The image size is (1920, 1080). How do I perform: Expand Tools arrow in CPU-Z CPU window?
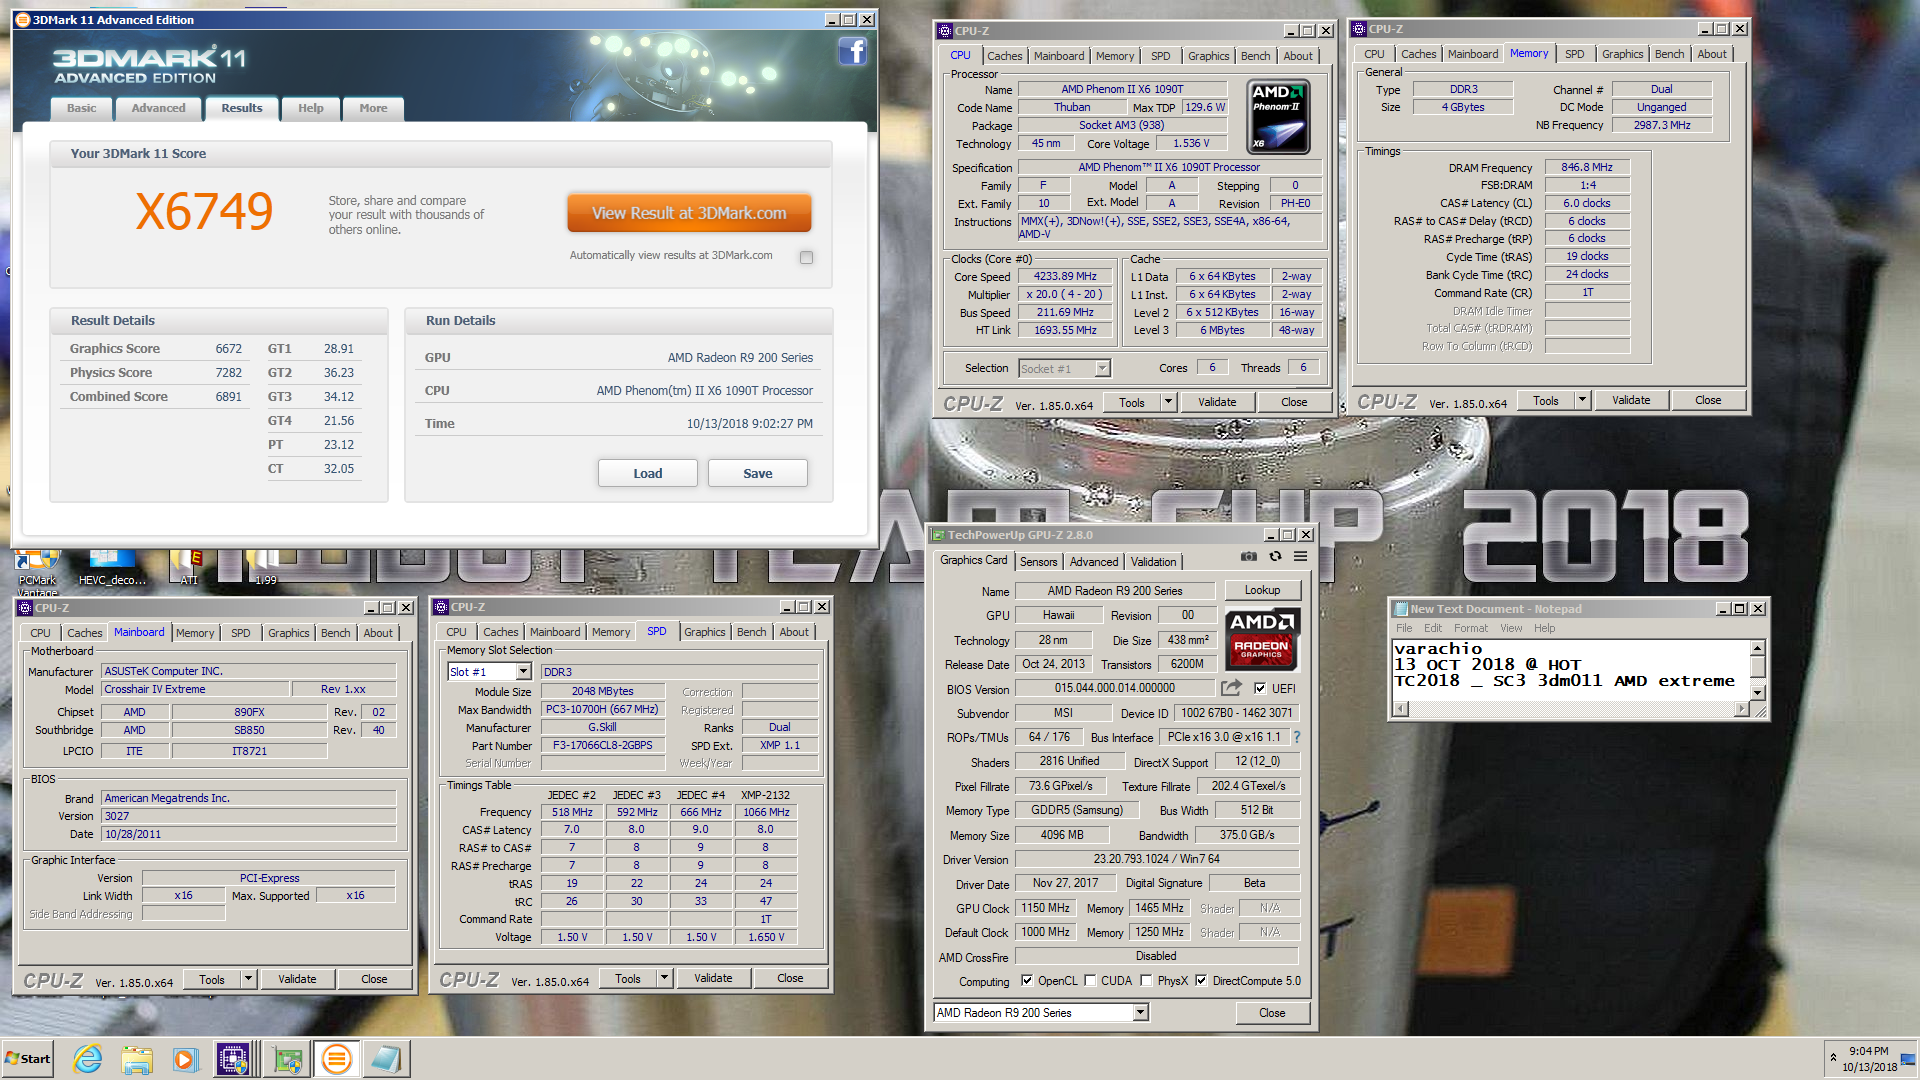pyautogui.click(x=1167, y=402)
